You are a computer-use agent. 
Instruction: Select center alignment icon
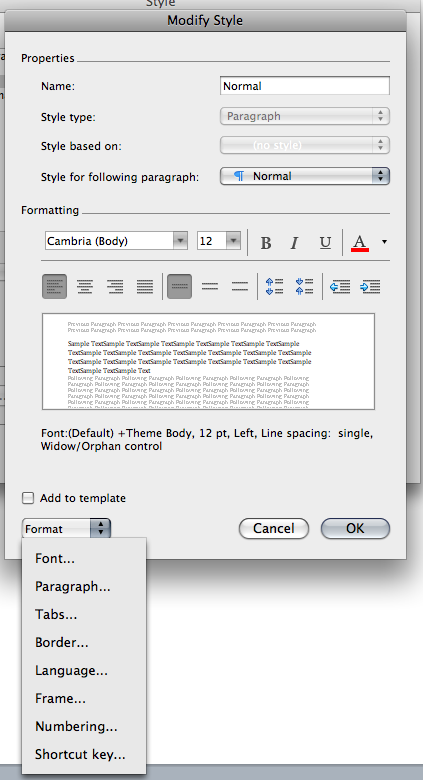[85, 287]
